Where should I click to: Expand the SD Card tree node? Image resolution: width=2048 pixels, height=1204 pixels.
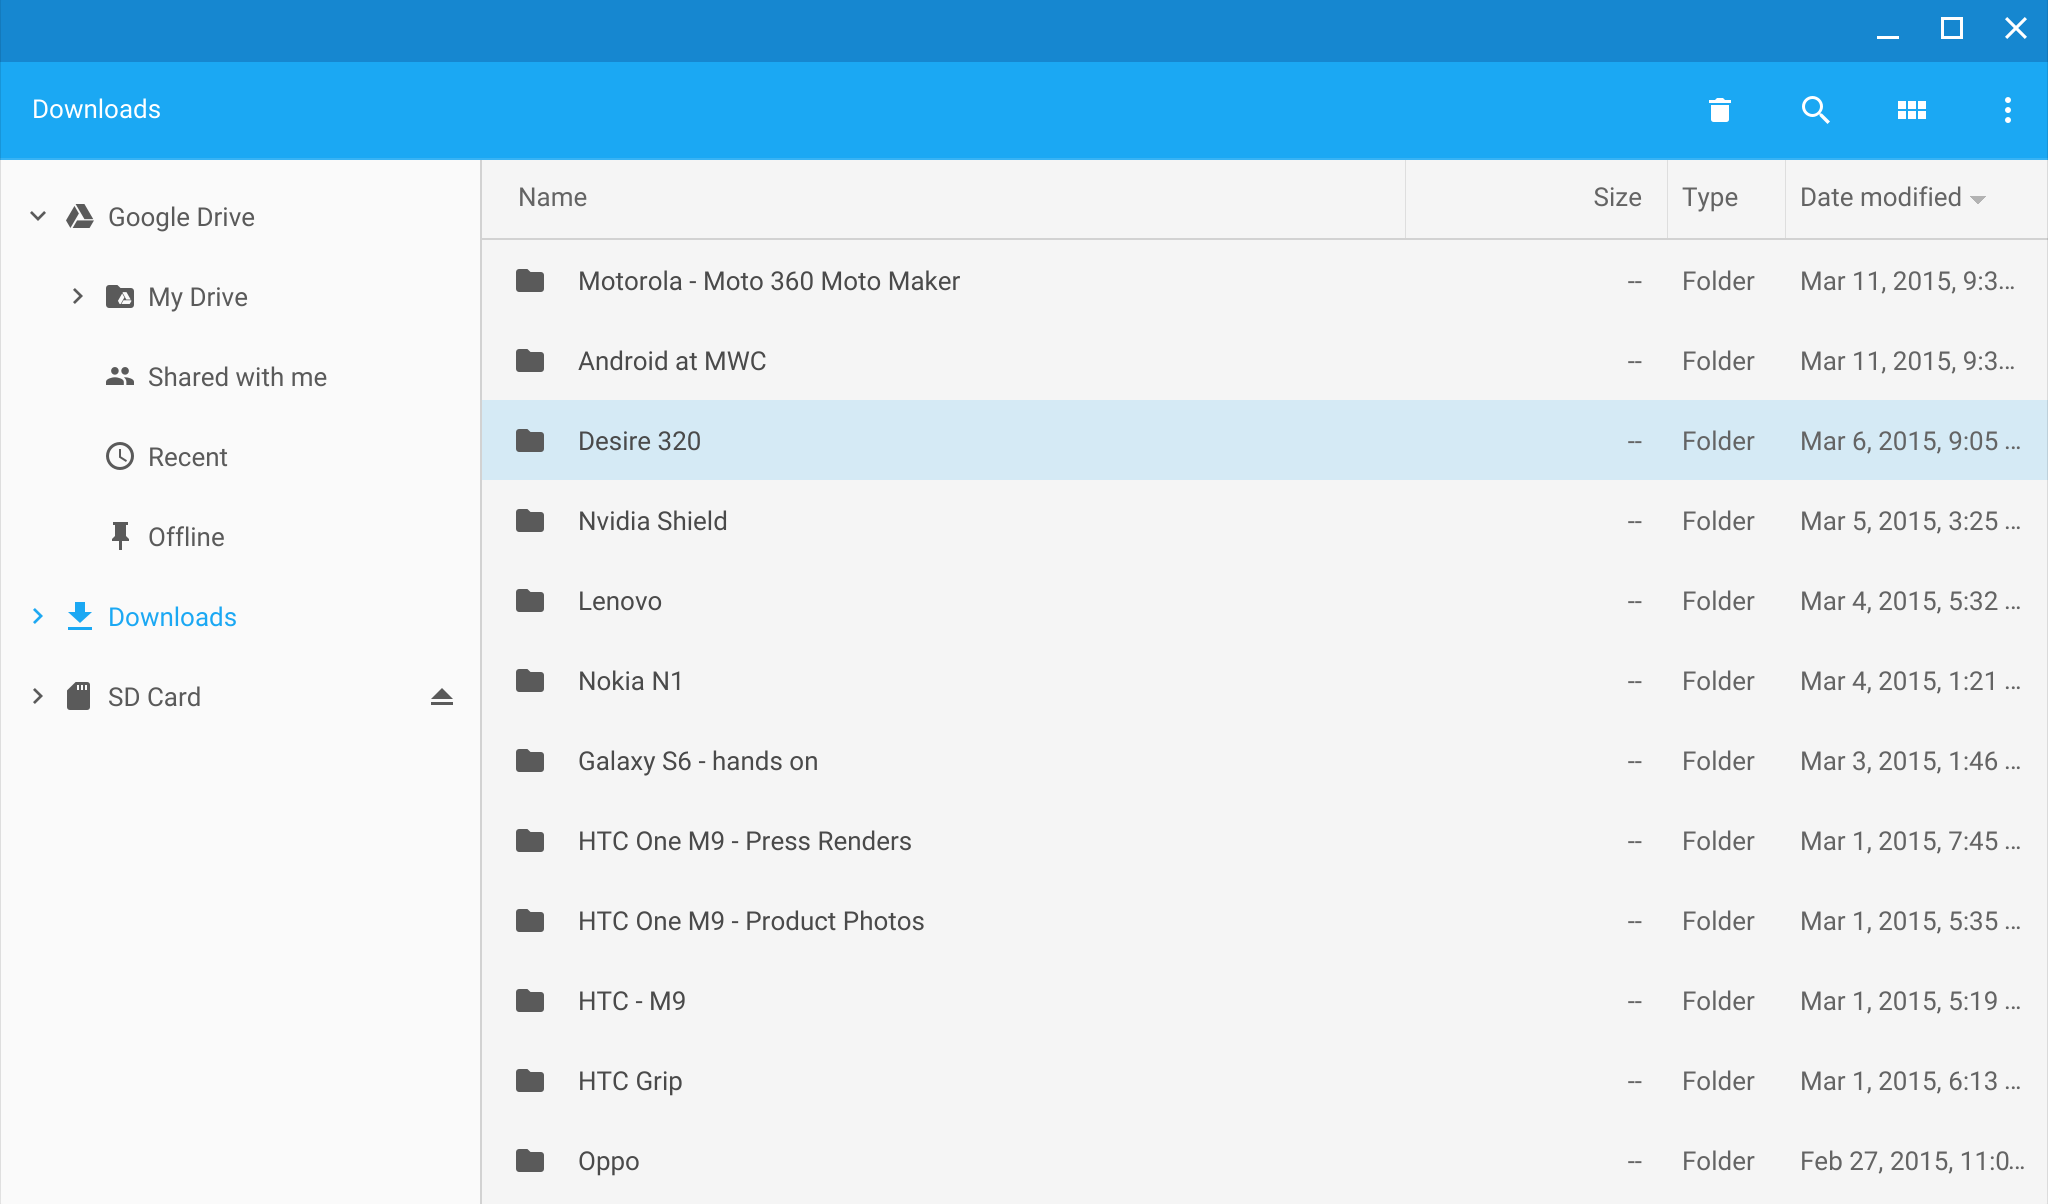[38, 696]
